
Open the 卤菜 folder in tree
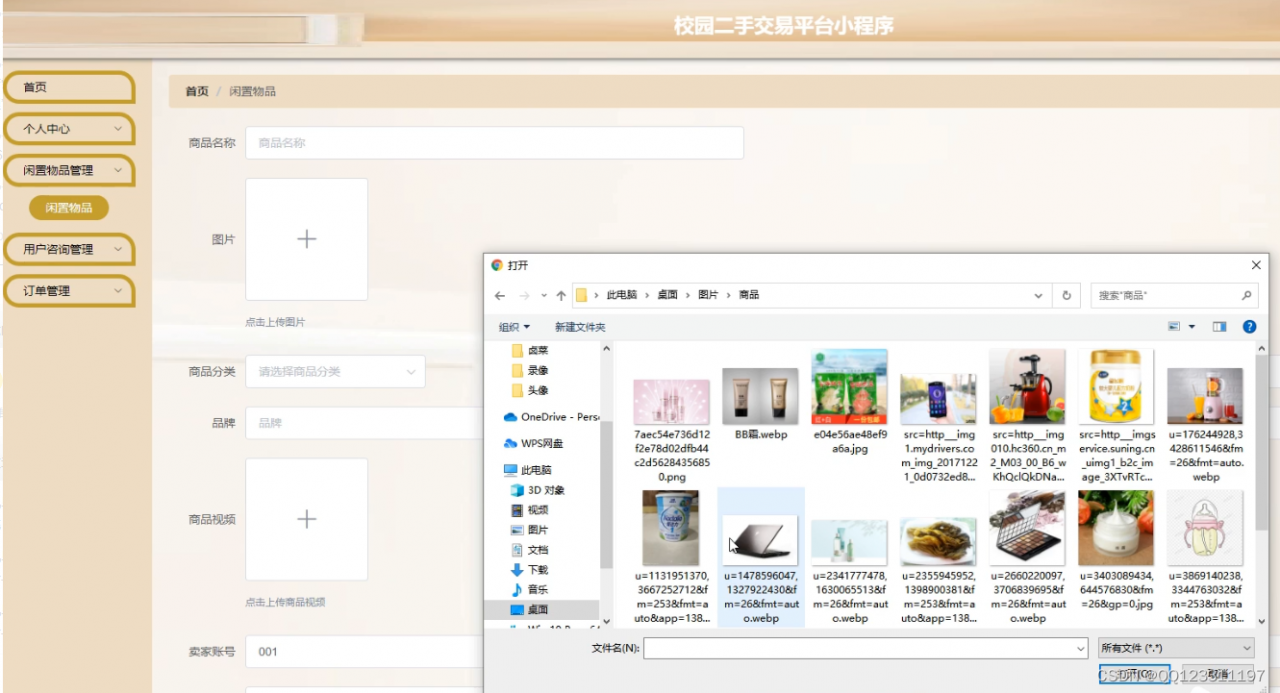(x=530, y=350)
